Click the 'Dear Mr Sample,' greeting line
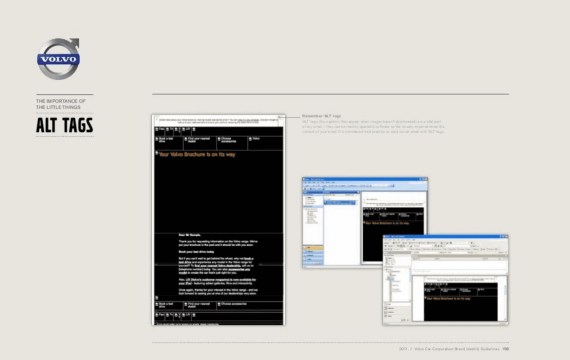 189,235
